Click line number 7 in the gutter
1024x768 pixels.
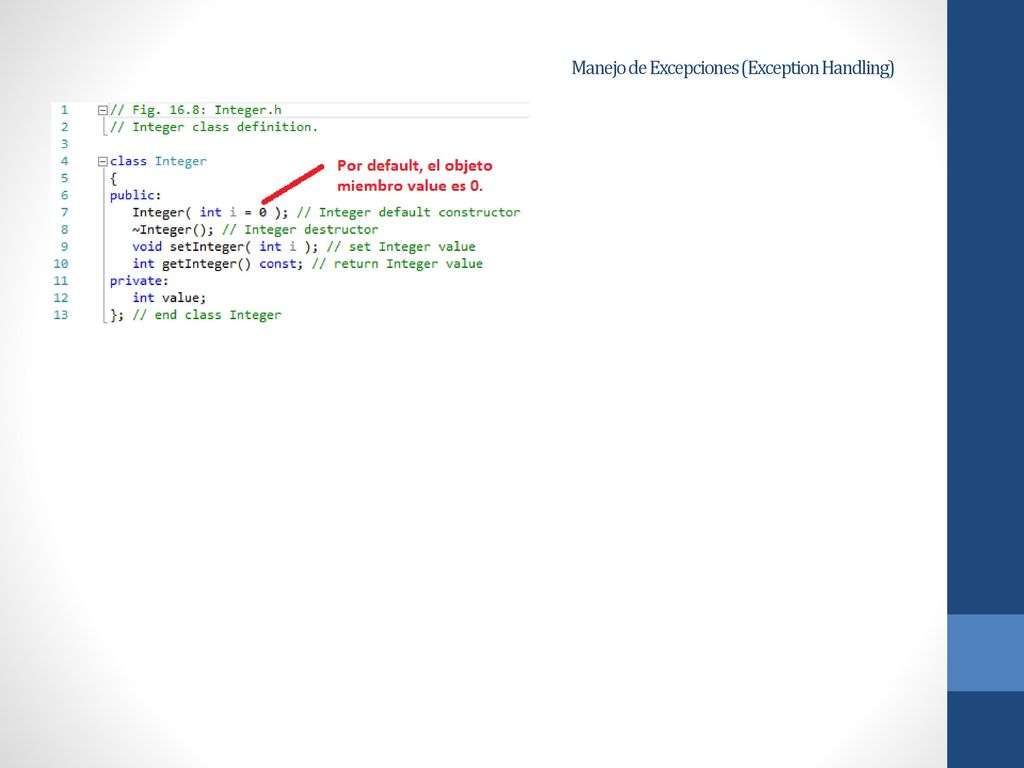click(64, 212)
